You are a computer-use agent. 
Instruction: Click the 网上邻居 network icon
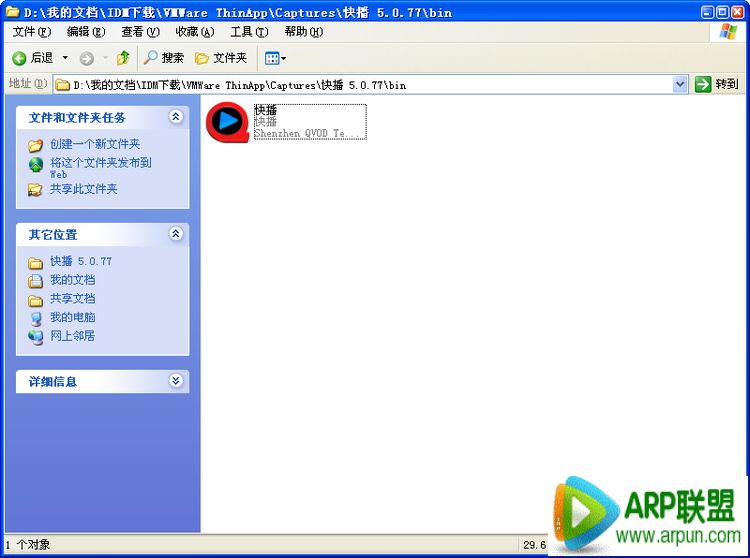coord(36,337)
